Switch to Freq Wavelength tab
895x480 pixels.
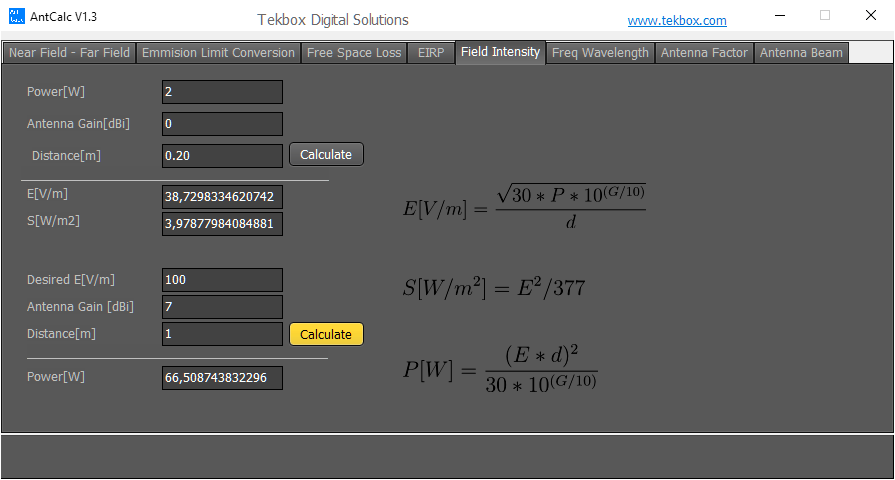pos(600,53)
